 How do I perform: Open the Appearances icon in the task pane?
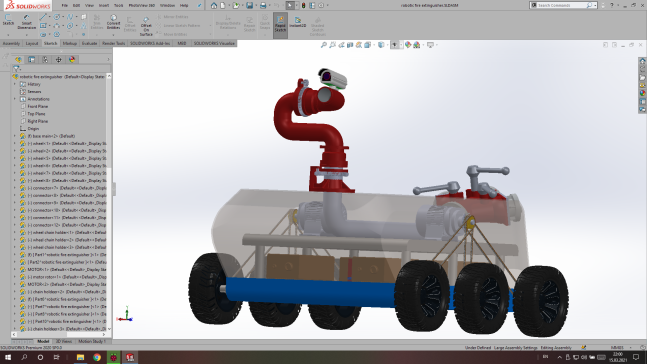click(642, 93)
